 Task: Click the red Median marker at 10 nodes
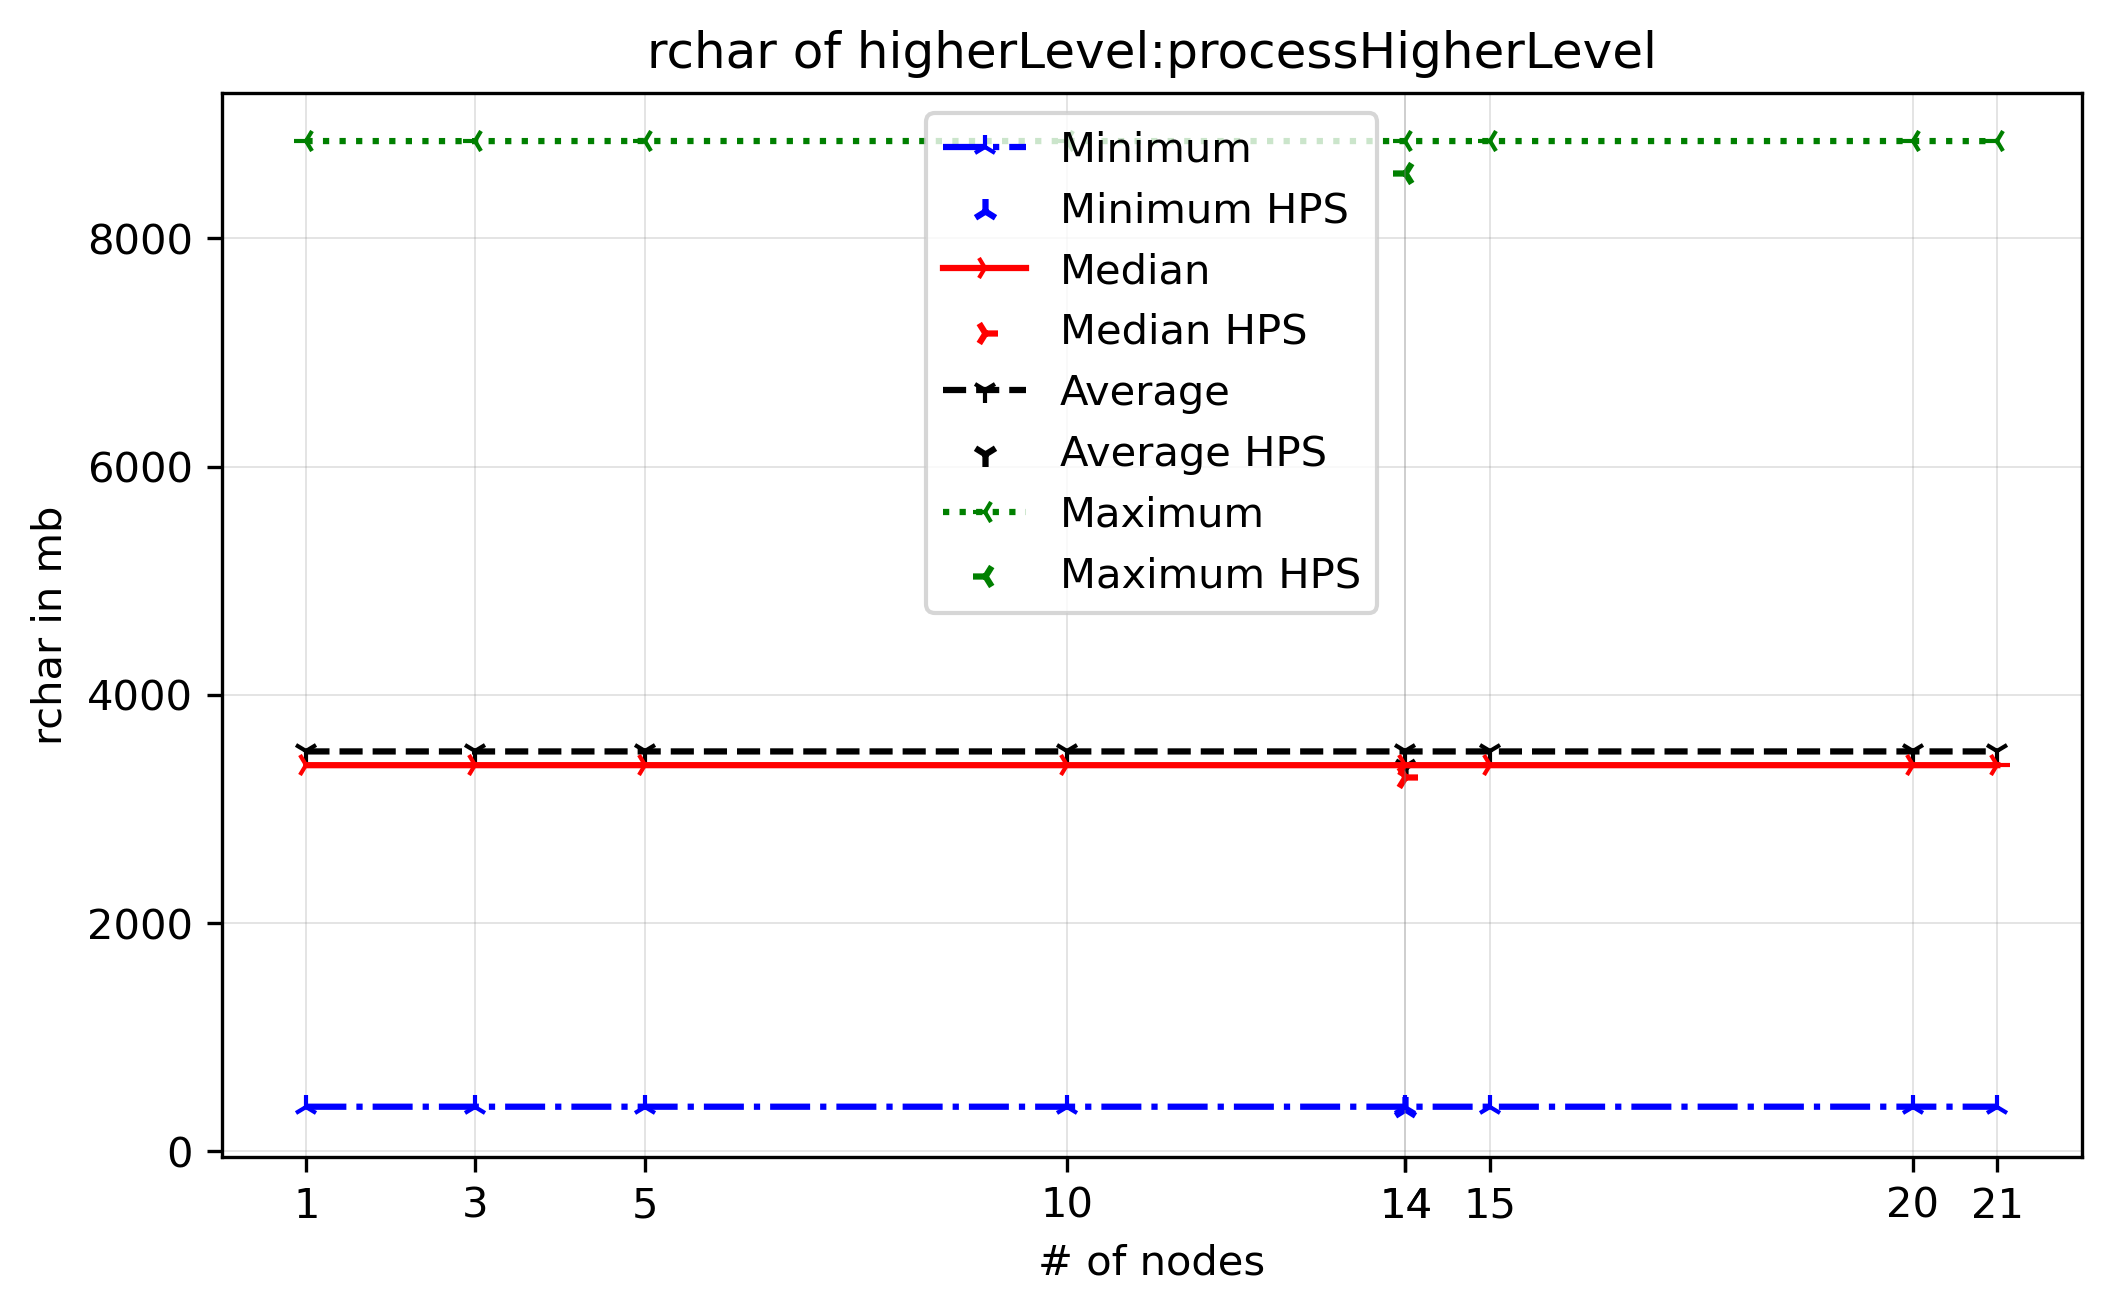pos(1067,765)
